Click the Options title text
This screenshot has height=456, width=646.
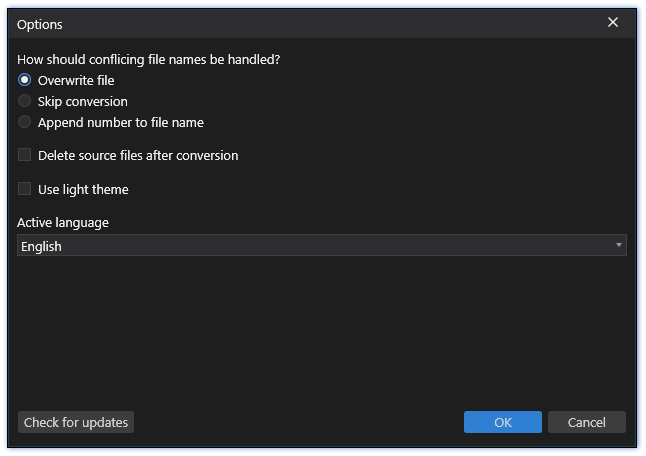pyautogui.click(x=40, y=25)
